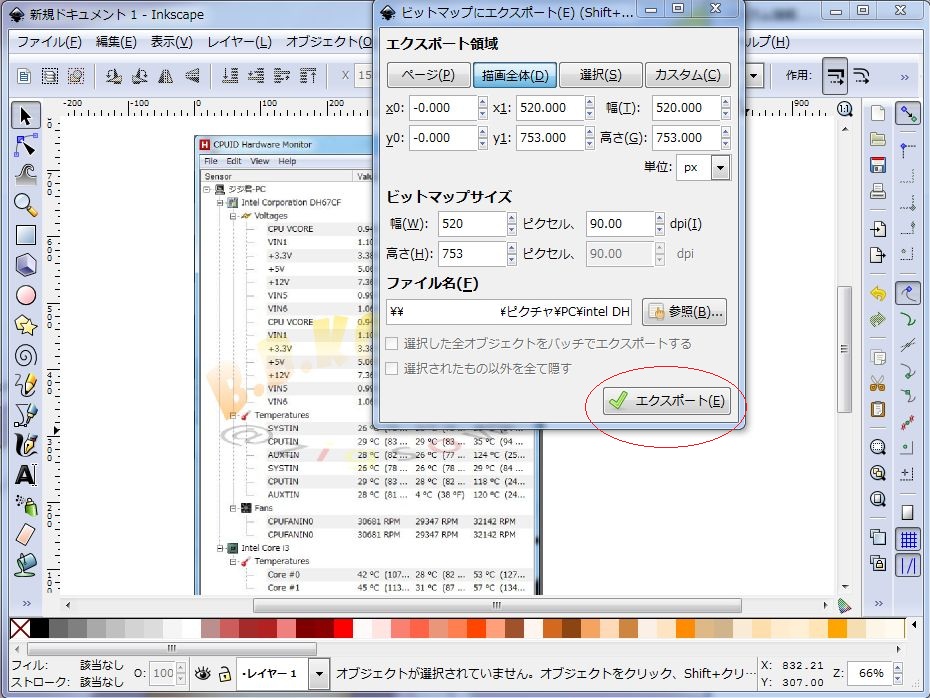Toggle snap to grids button

pyautogui.click(x=907, y=540)
